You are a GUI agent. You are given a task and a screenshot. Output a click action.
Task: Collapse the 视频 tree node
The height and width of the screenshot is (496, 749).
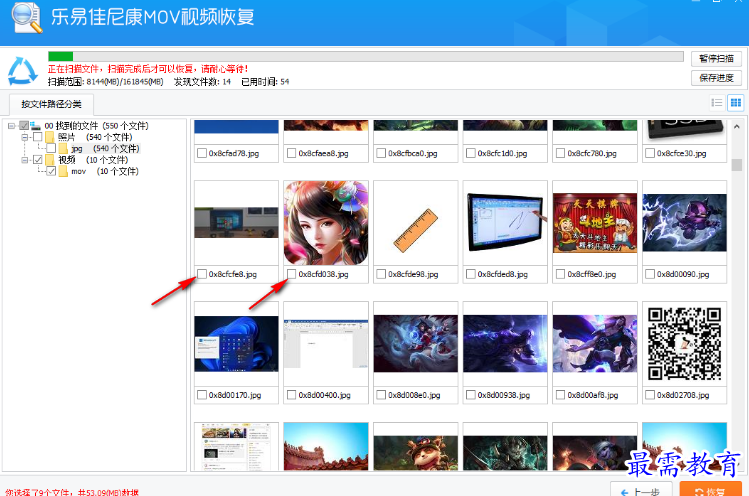[24, 160]
